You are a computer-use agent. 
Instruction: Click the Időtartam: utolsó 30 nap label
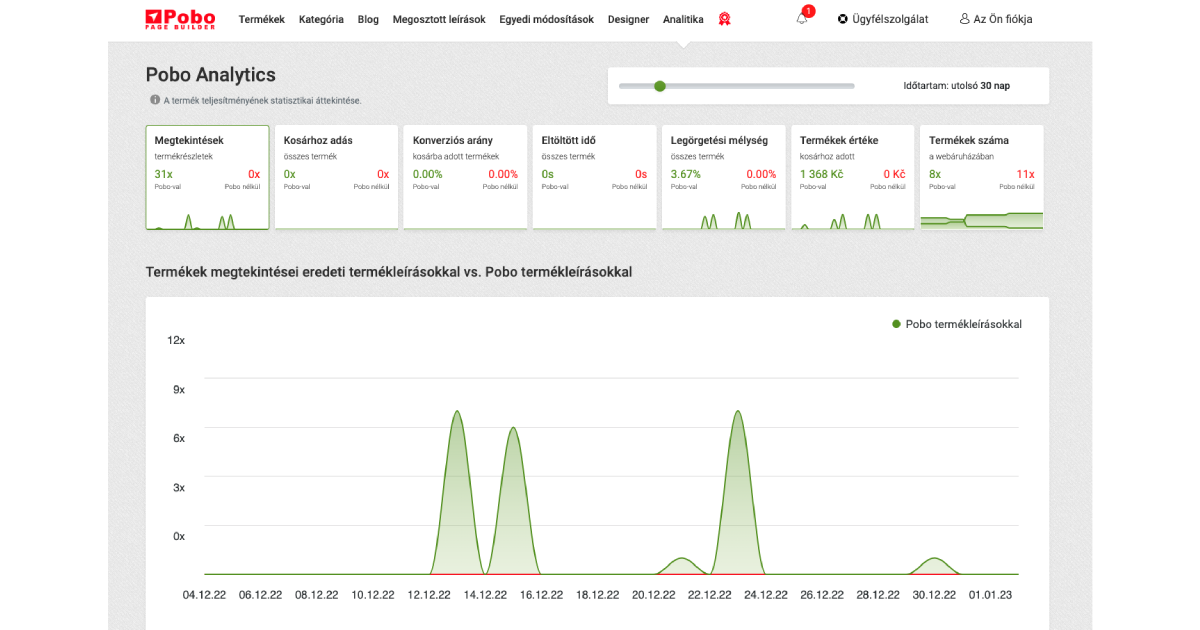click(956, 86)
